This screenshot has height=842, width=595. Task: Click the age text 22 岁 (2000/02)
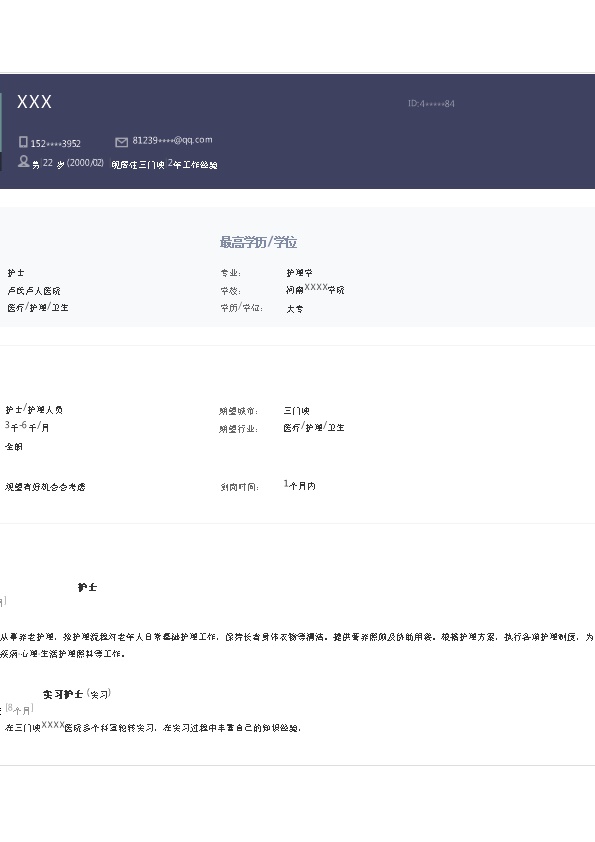(73, 163)
